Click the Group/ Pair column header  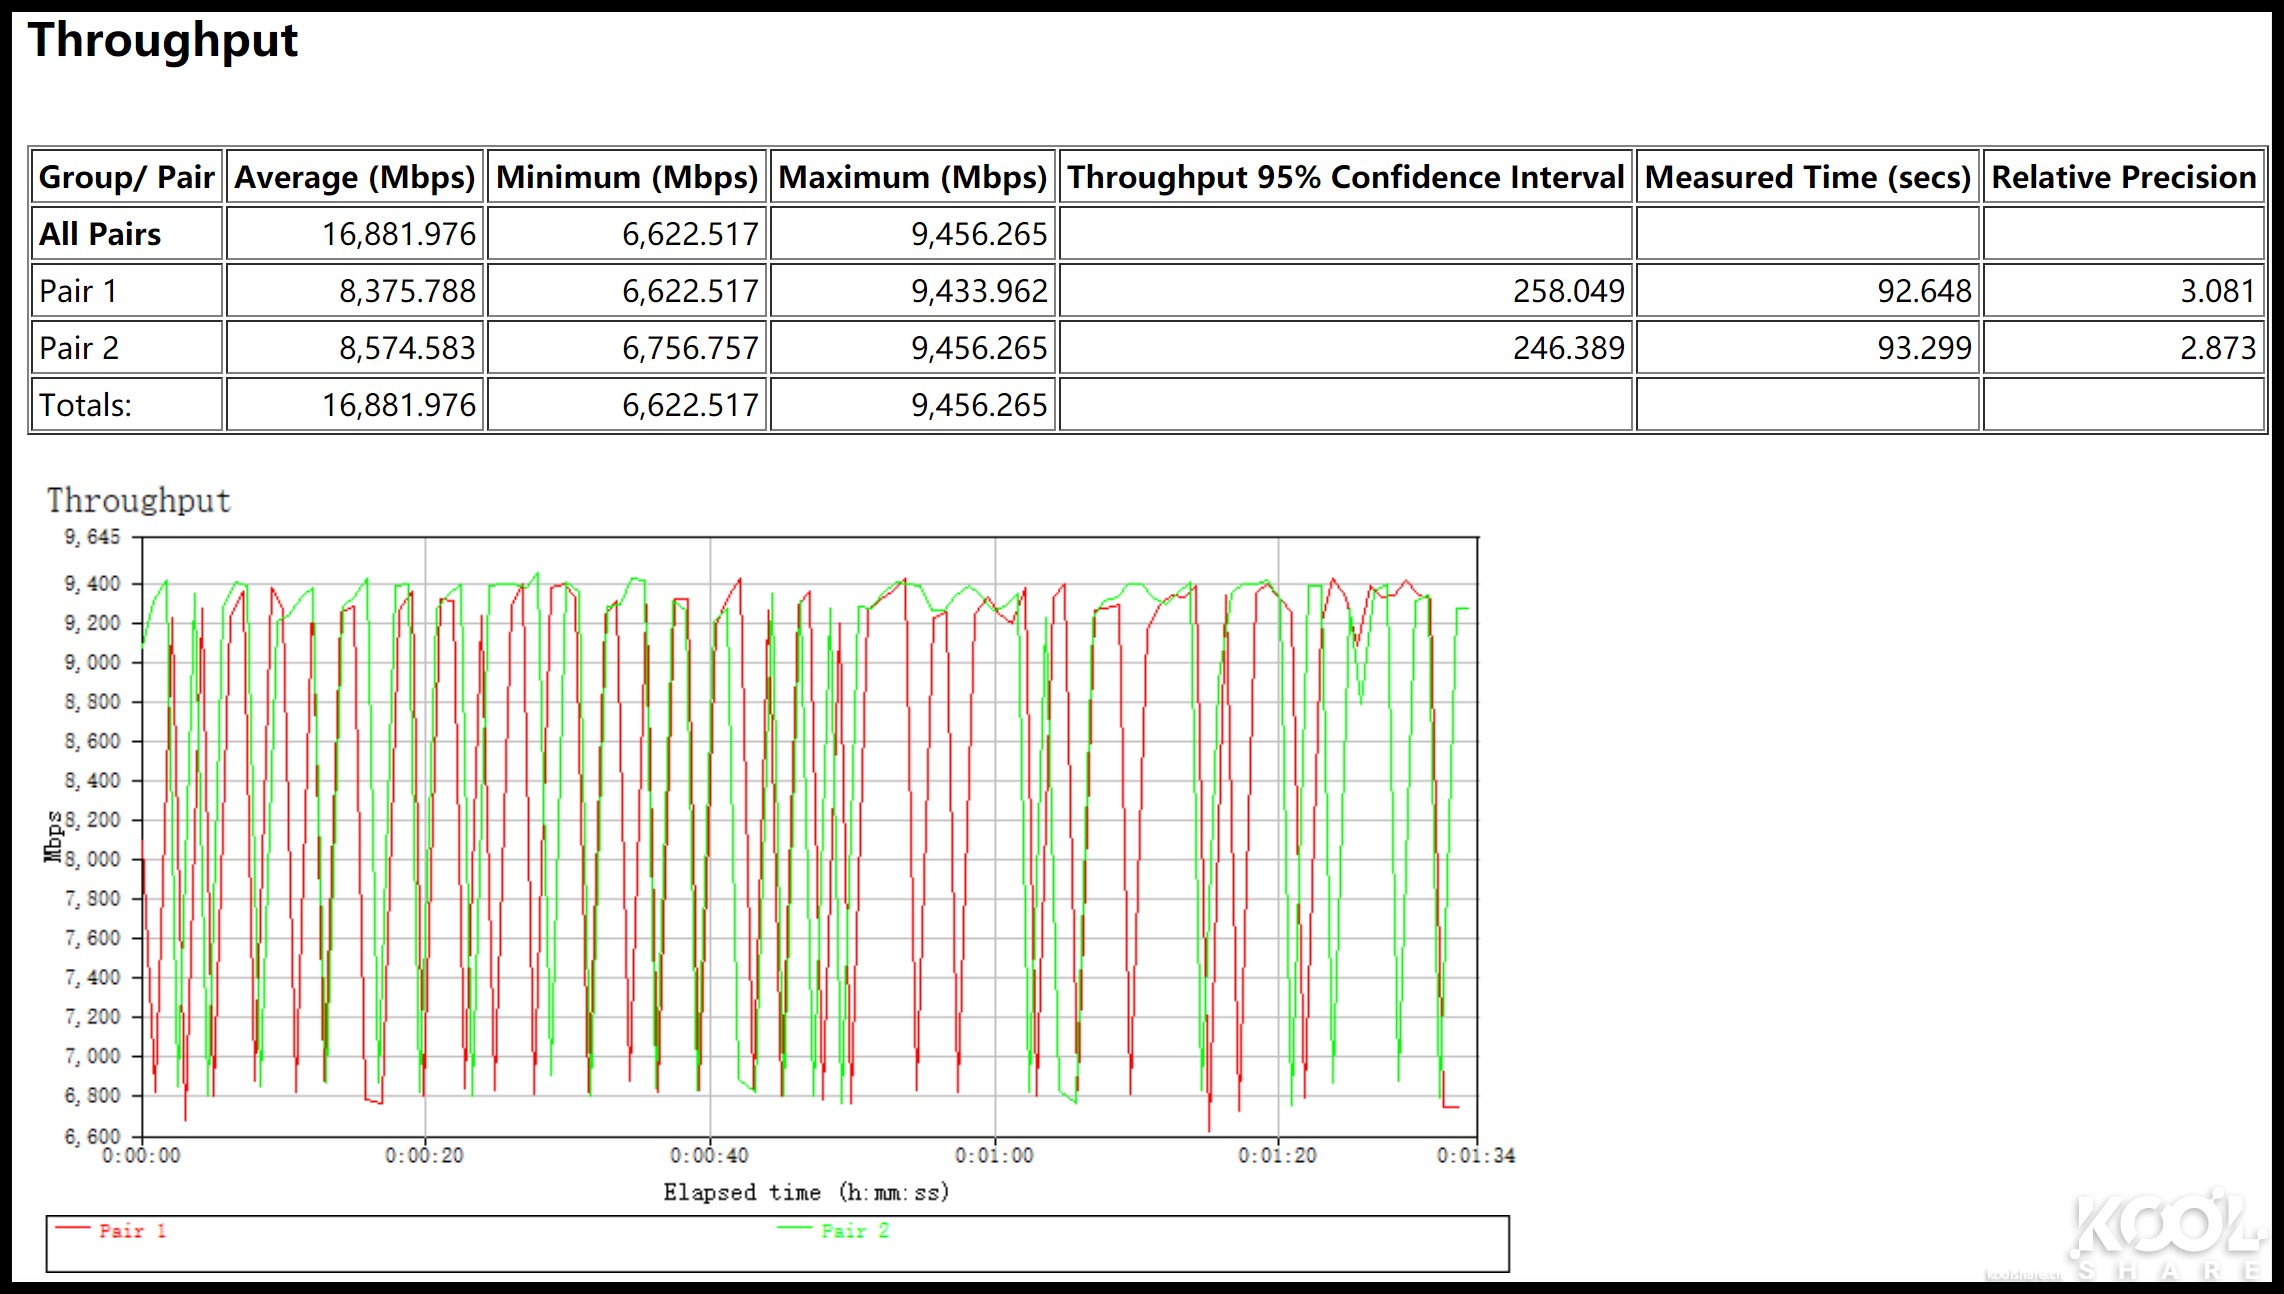(x=126, y=177)
